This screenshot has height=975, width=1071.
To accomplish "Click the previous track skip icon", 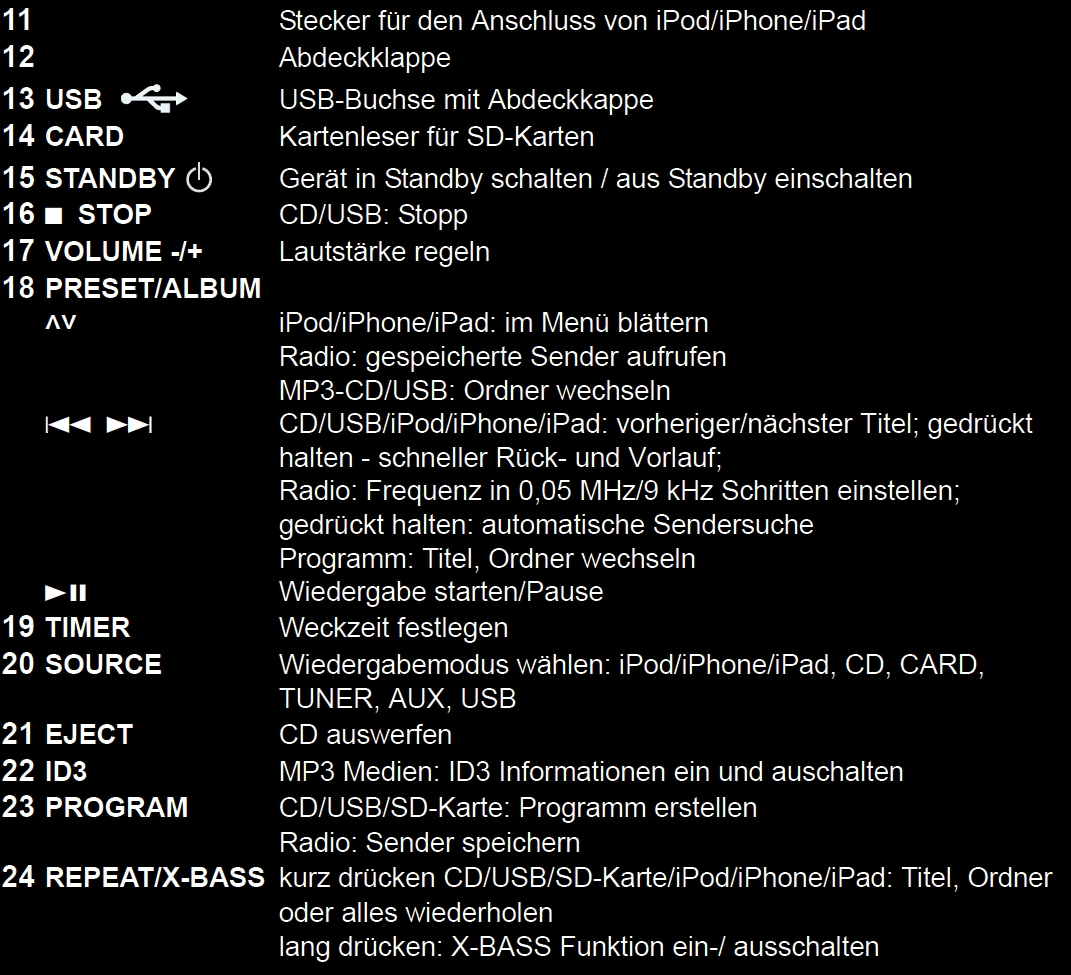I will pos(68,425).
